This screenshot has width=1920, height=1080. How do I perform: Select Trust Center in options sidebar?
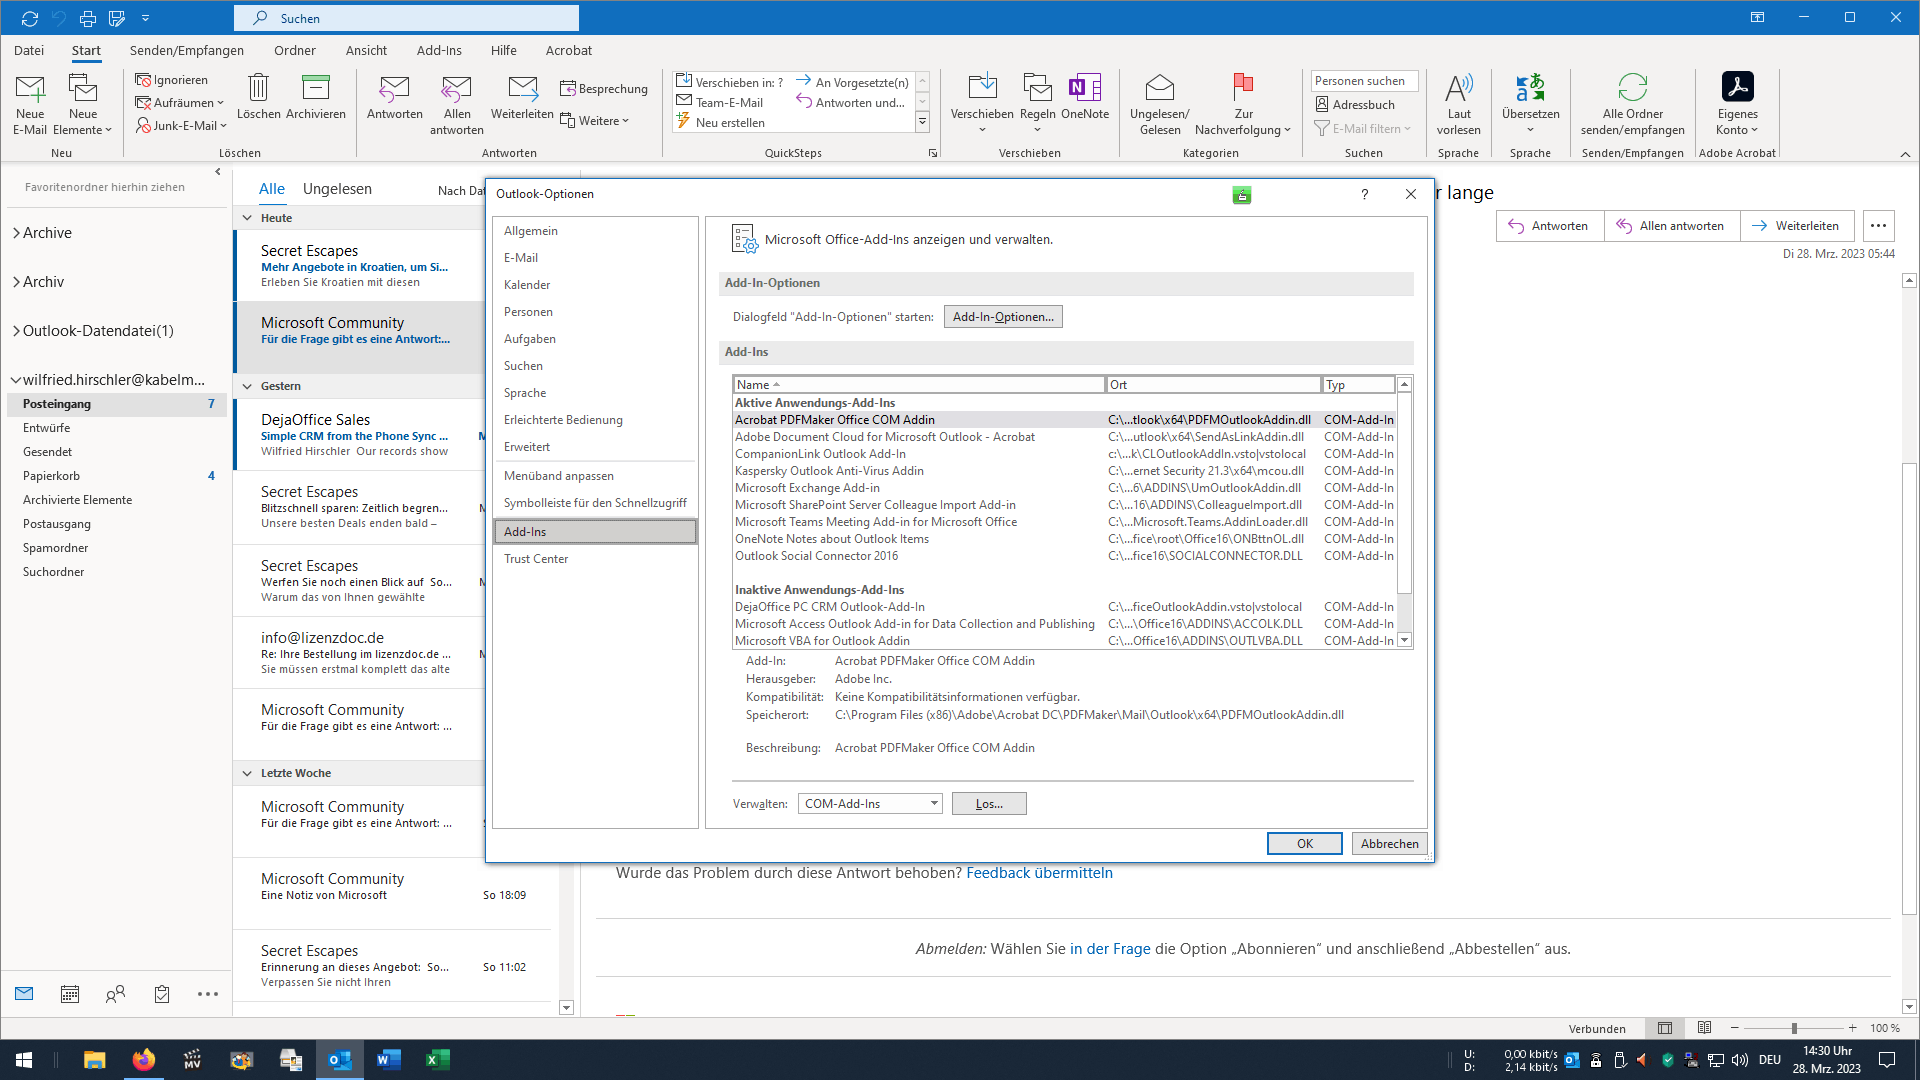pos(595,559)
